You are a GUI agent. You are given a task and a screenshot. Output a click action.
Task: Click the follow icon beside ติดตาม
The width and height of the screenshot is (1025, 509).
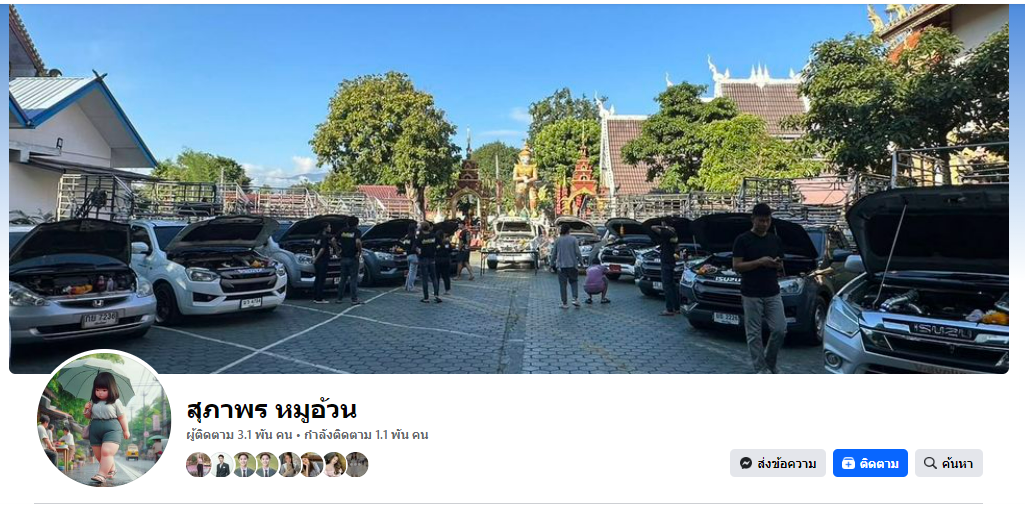[848, 463]
